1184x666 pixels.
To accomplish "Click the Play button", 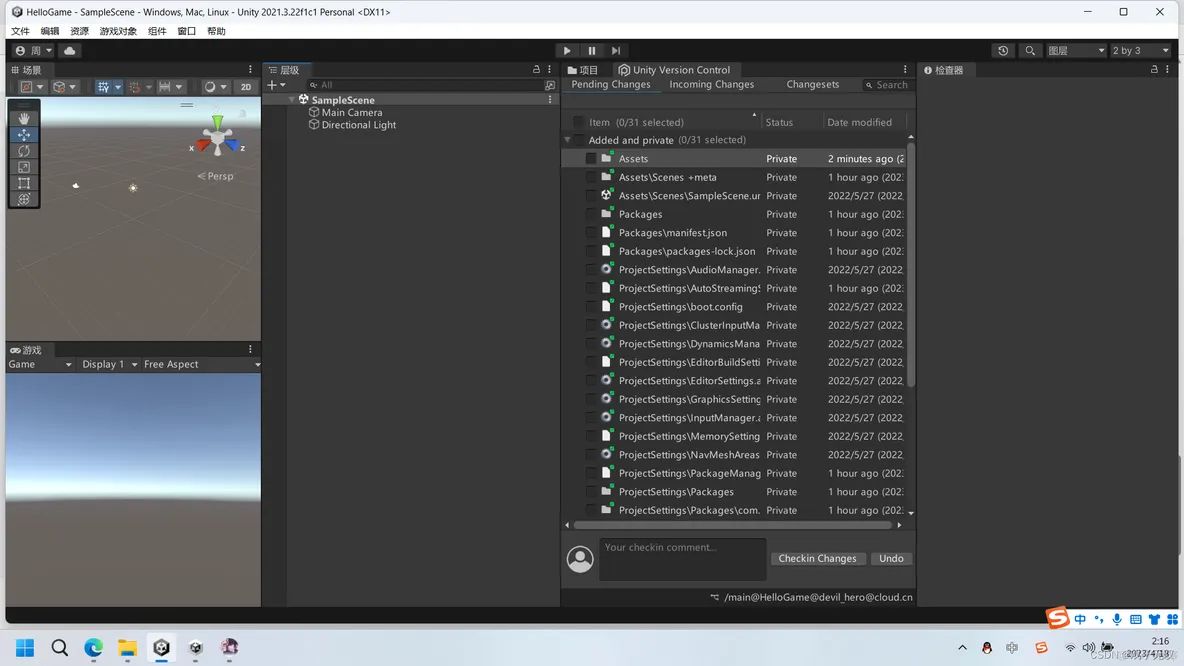I will (x=567, y=51).
